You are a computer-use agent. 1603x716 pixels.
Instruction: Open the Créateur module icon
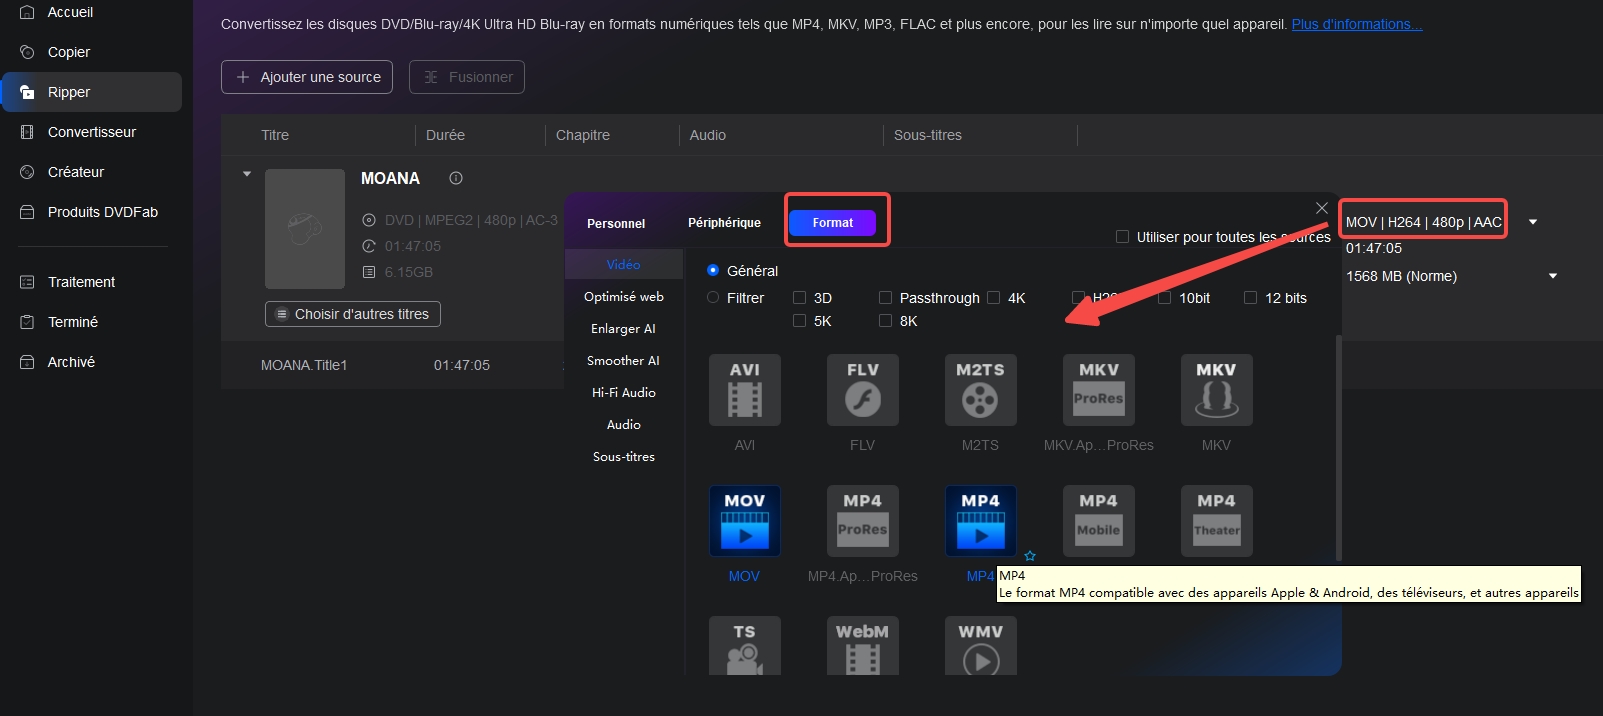pyautogui.click(x=27, y=172)
